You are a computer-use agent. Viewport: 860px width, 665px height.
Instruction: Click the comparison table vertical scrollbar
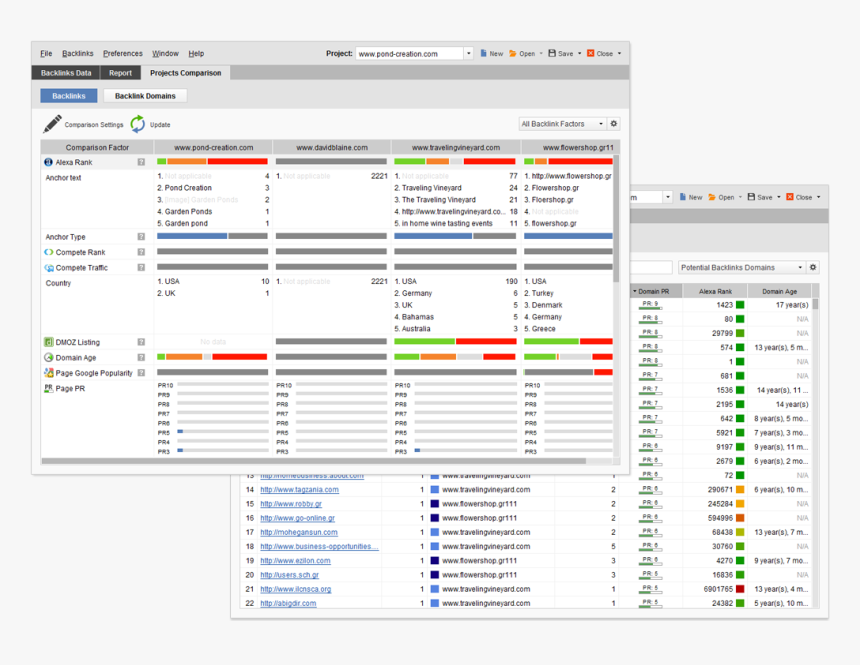click(x=616, y=218)
